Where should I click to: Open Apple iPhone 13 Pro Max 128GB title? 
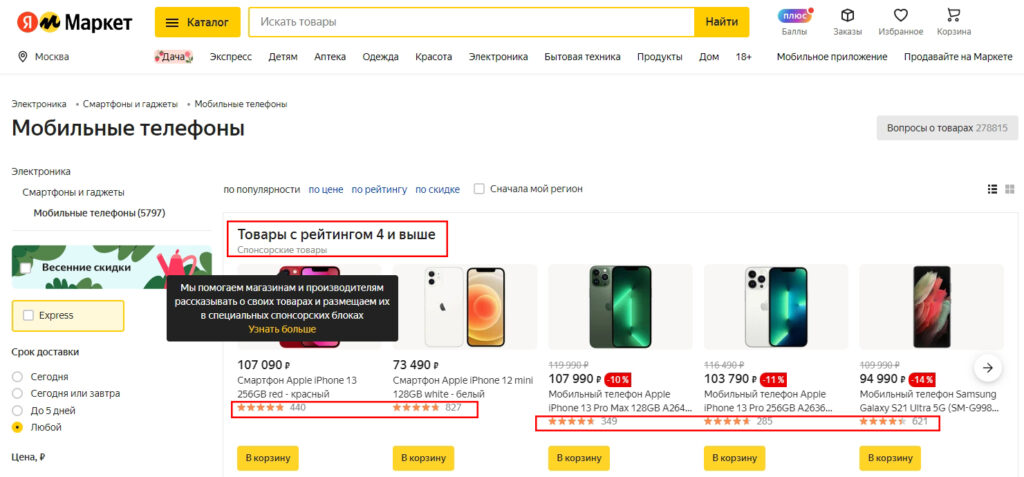click(x=620, y=401)
